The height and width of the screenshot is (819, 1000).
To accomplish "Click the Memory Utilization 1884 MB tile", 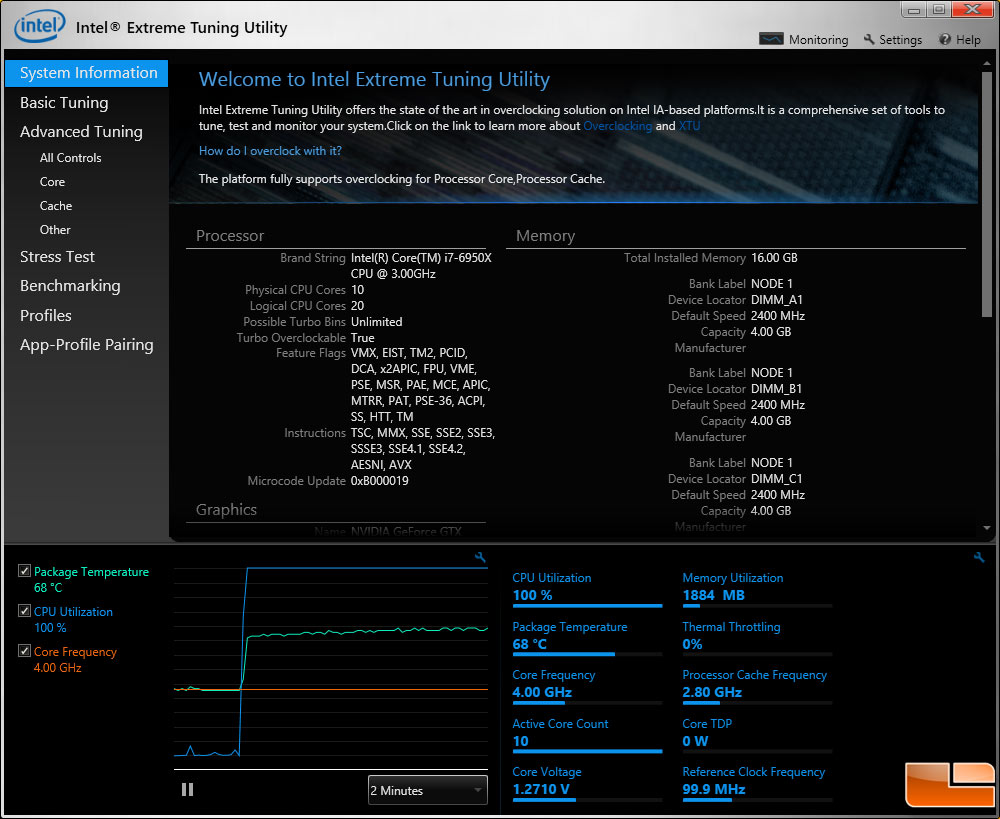I will 757,589.
